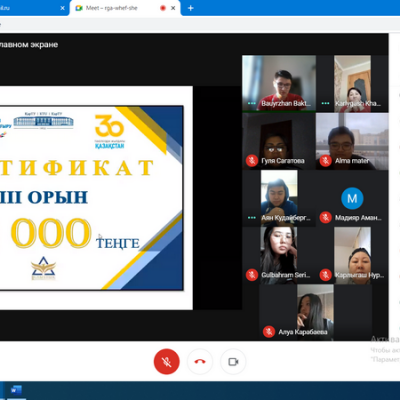
Task: Click muted mic icon beside Карлыгаш Нур...
Action: point(326,275)
